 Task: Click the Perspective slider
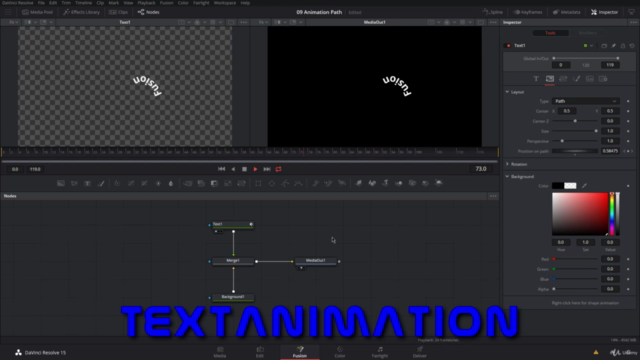pos(575,141)
